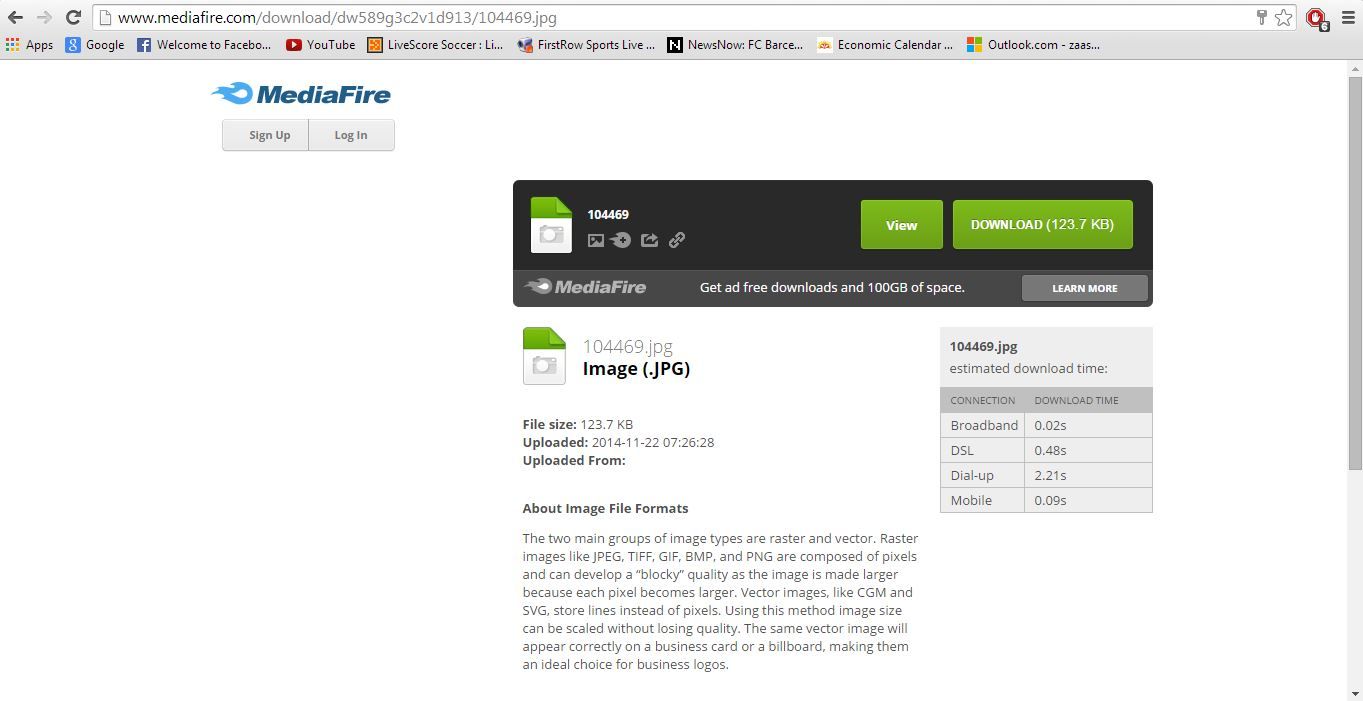Click the Sign Up button
Image resolution: width=1363 pixels, height=701 pixels.
coord(268,134)
